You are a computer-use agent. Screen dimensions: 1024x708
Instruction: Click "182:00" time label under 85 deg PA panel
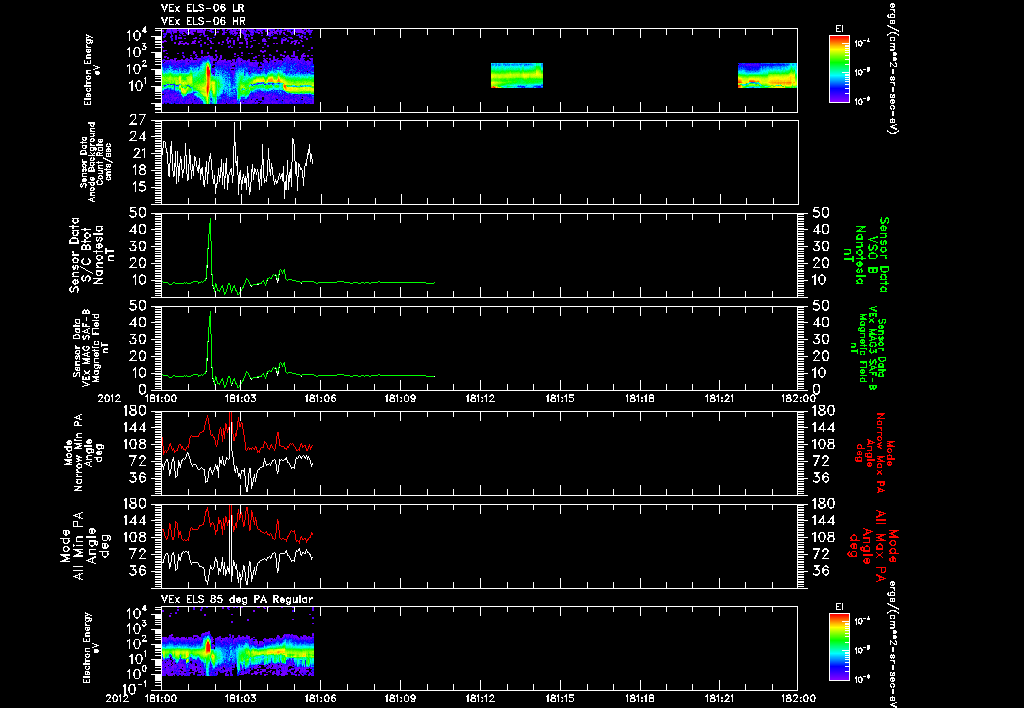point(799,698)
